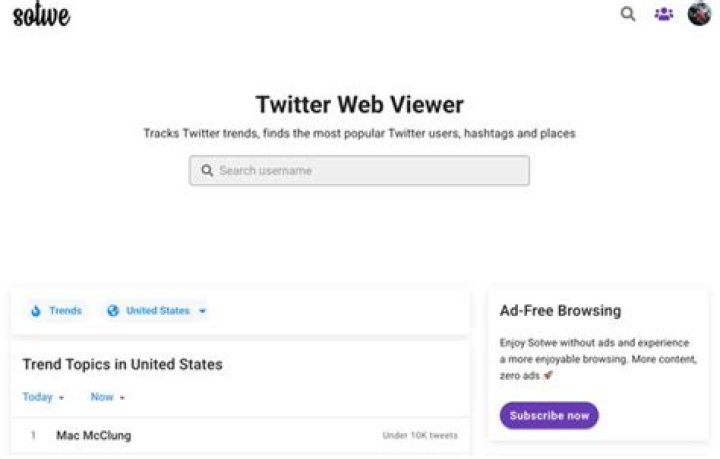This screenshot has height=459, width=720.
Task: Click the Sotwe logo
Action: 41,16
